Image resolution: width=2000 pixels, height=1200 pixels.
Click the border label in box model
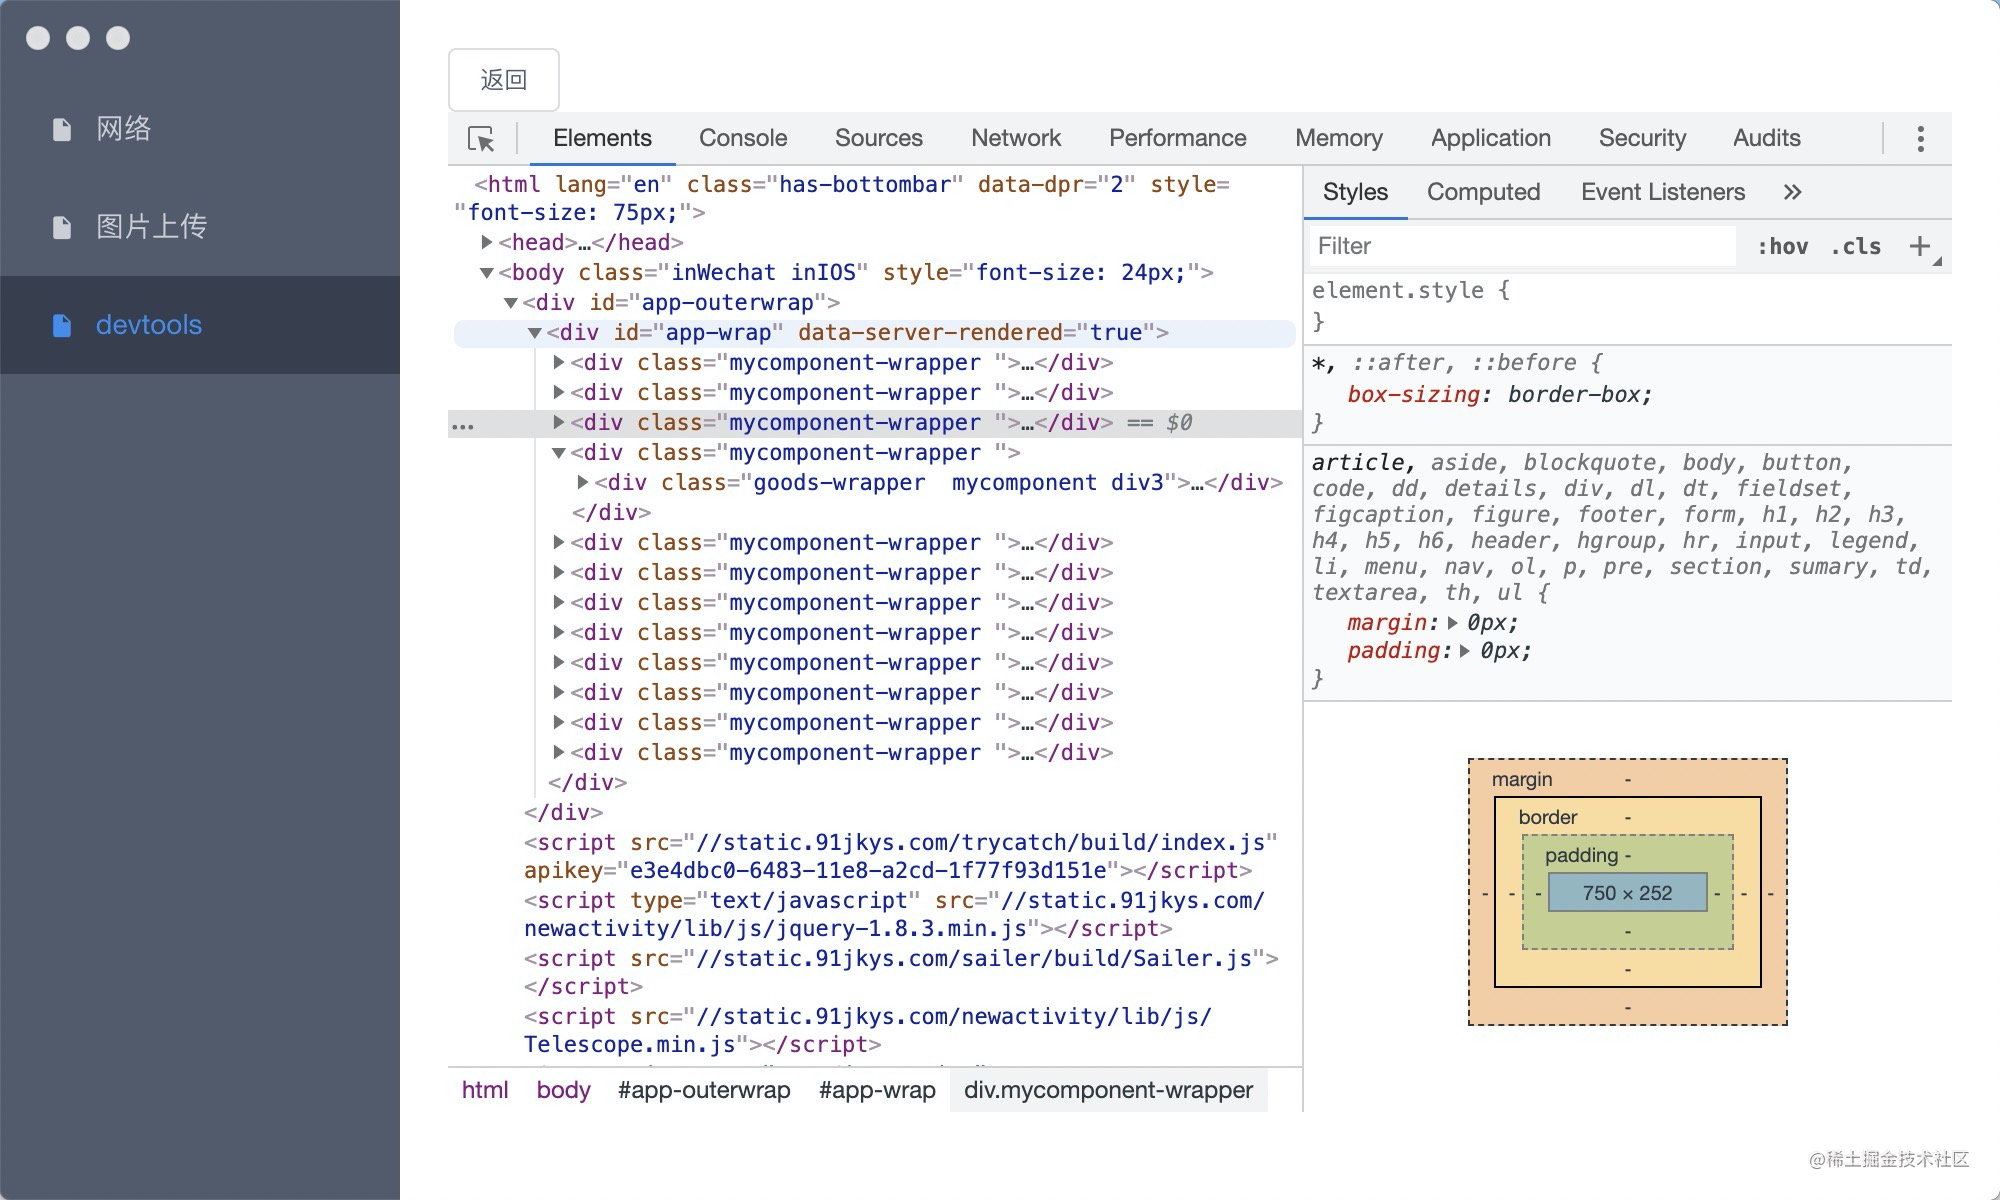point(1547,817)
